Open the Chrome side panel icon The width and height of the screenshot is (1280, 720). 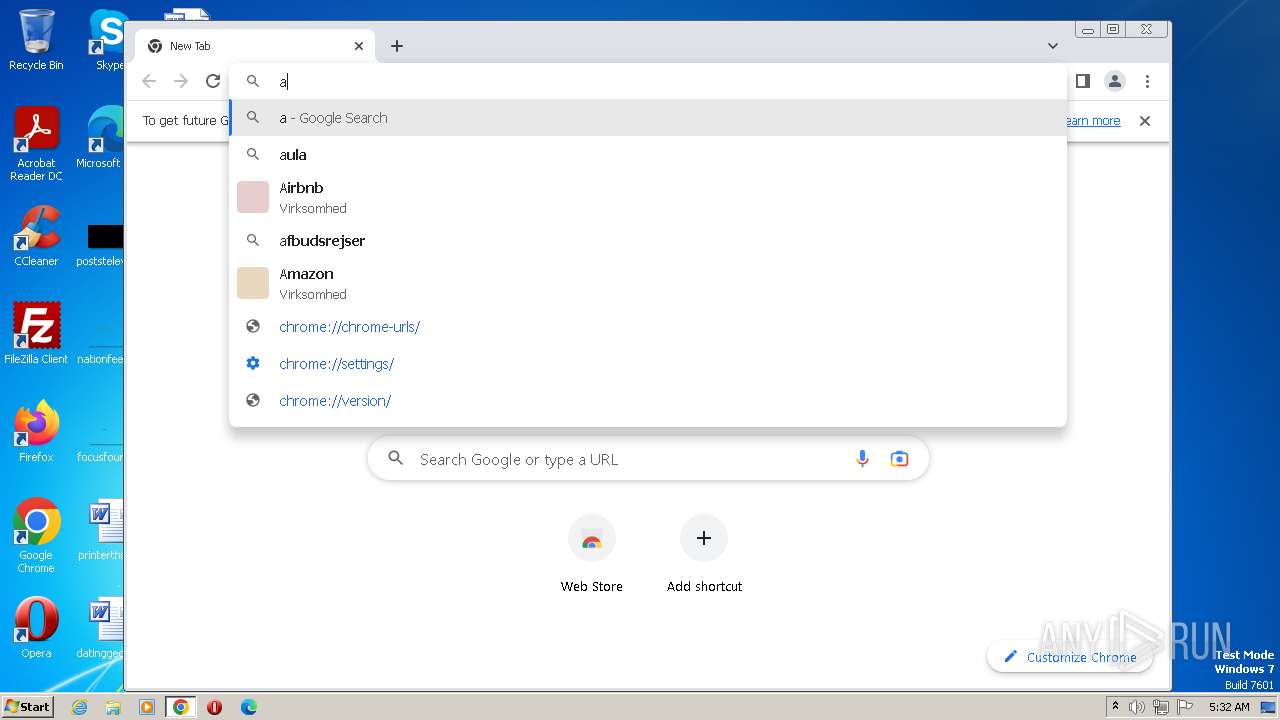[x=1082, y=81]
